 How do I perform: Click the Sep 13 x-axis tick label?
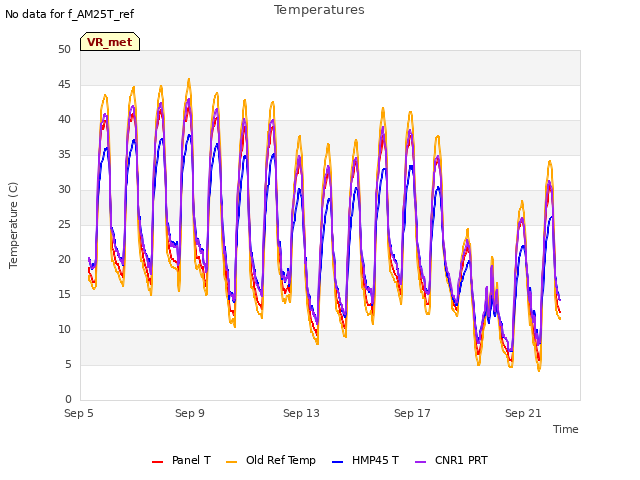pyautogui.click(x=301, y=413)
